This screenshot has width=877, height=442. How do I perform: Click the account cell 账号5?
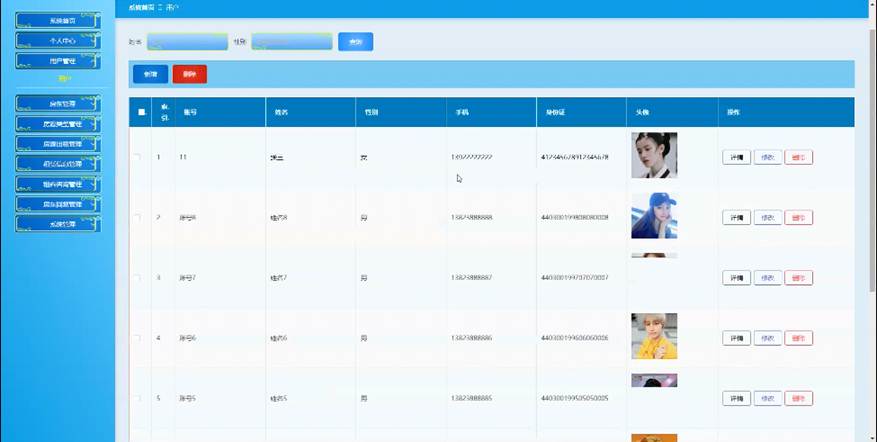coord(187,398)
